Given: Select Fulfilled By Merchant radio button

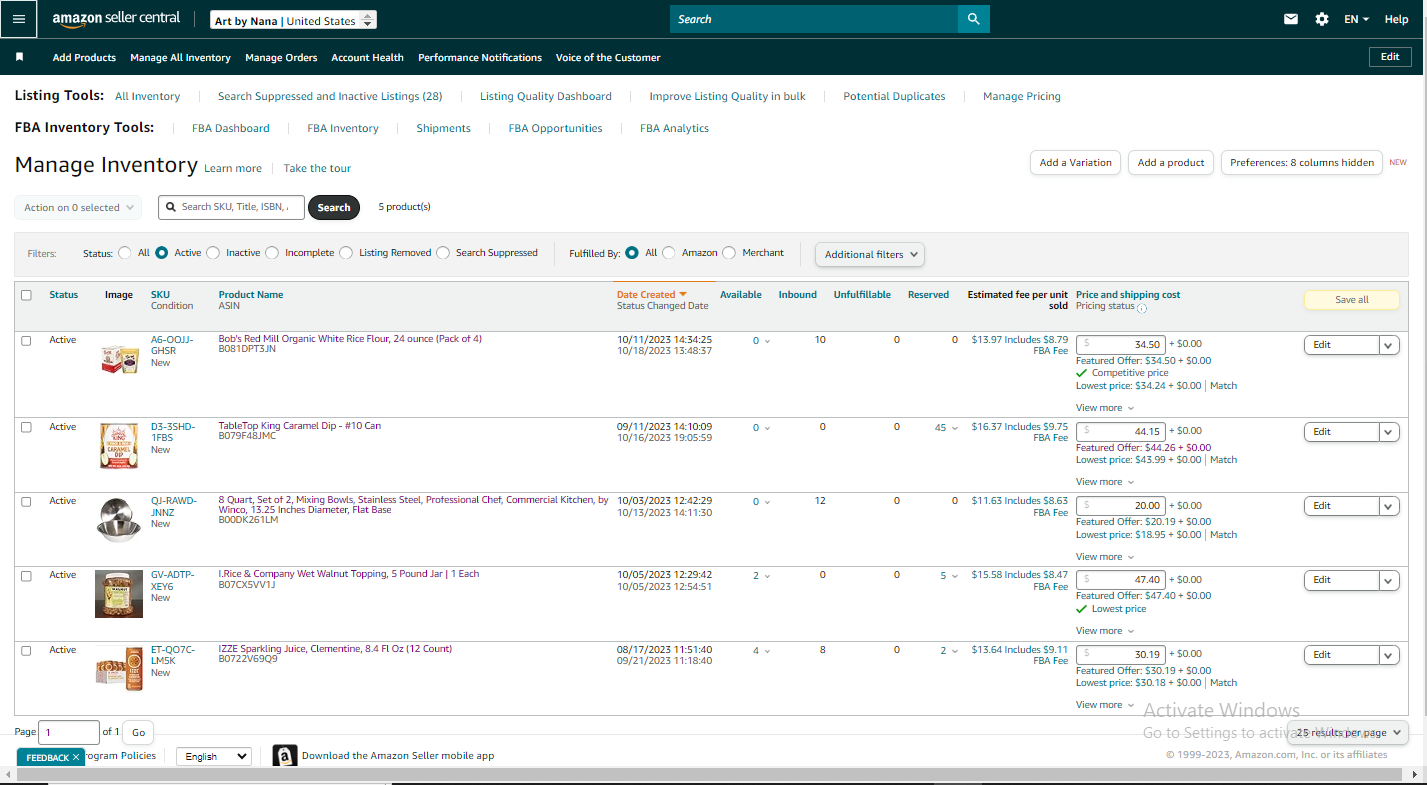Looking at the screenshot, I should pos(729,253).
